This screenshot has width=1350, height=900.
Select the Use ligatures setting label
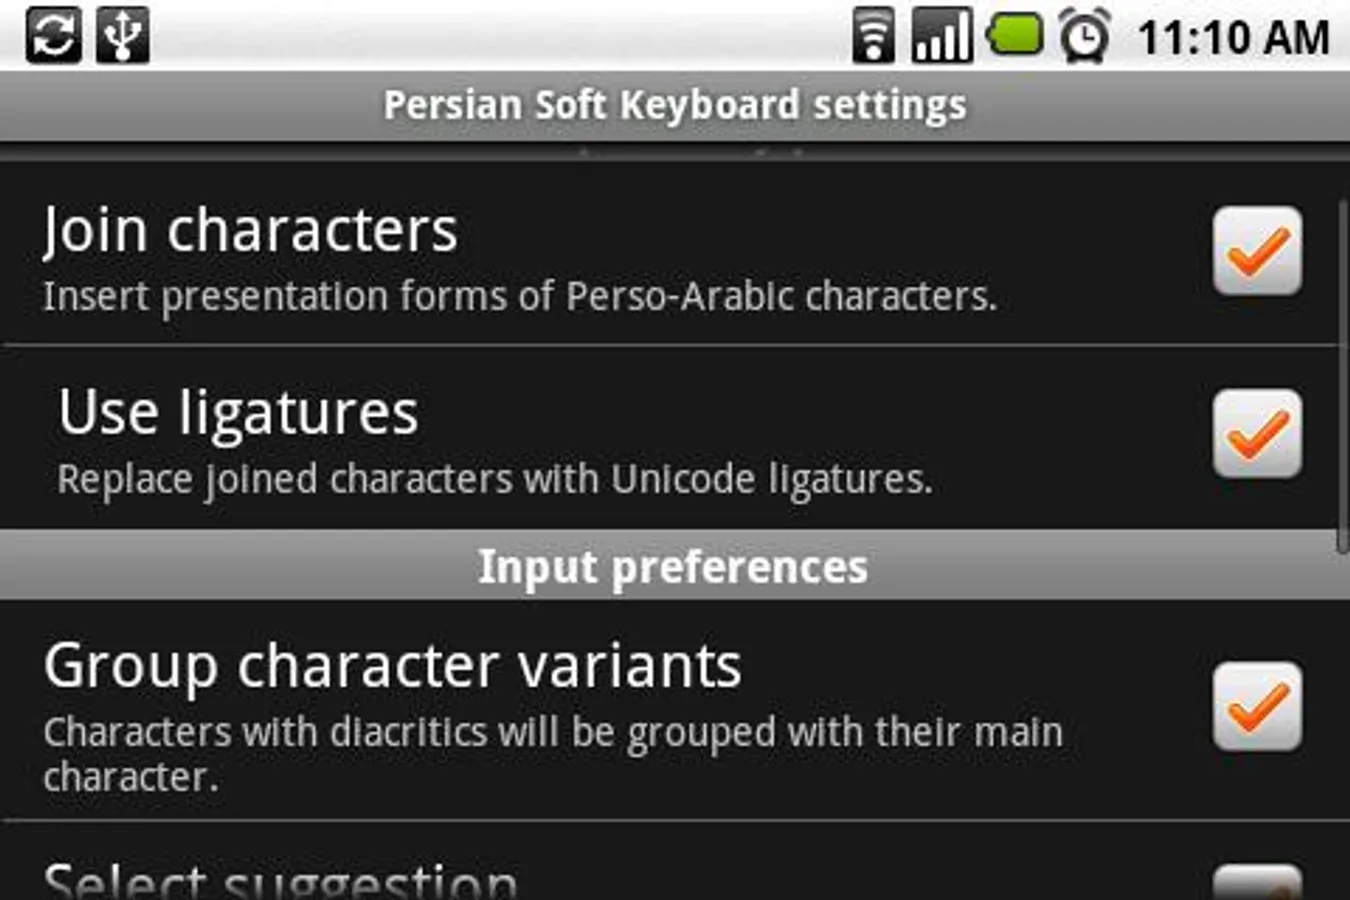coord(238,413)
